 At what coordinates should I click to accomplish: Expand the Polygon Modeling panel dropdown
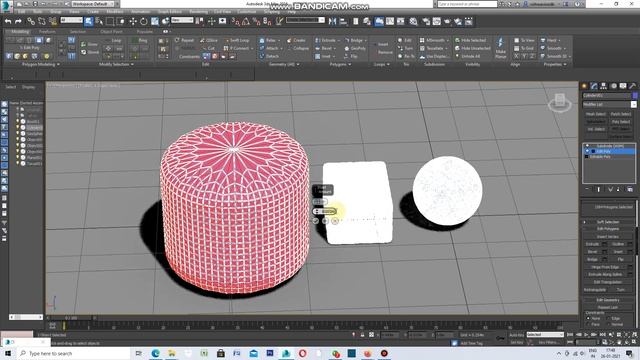click(40, 64)
